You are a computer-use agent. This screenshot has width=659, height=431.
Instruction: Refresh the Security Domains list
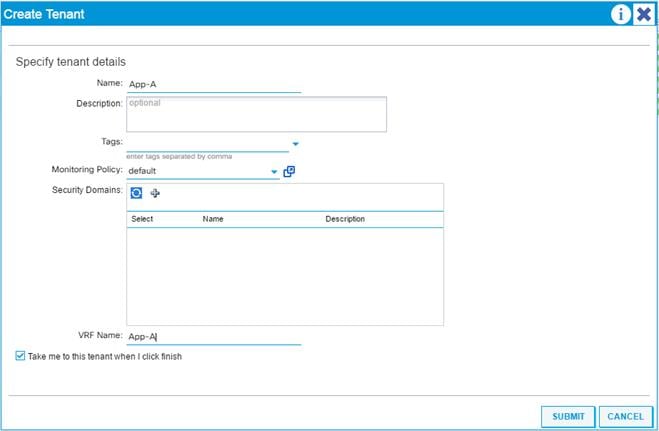[136, 193]
